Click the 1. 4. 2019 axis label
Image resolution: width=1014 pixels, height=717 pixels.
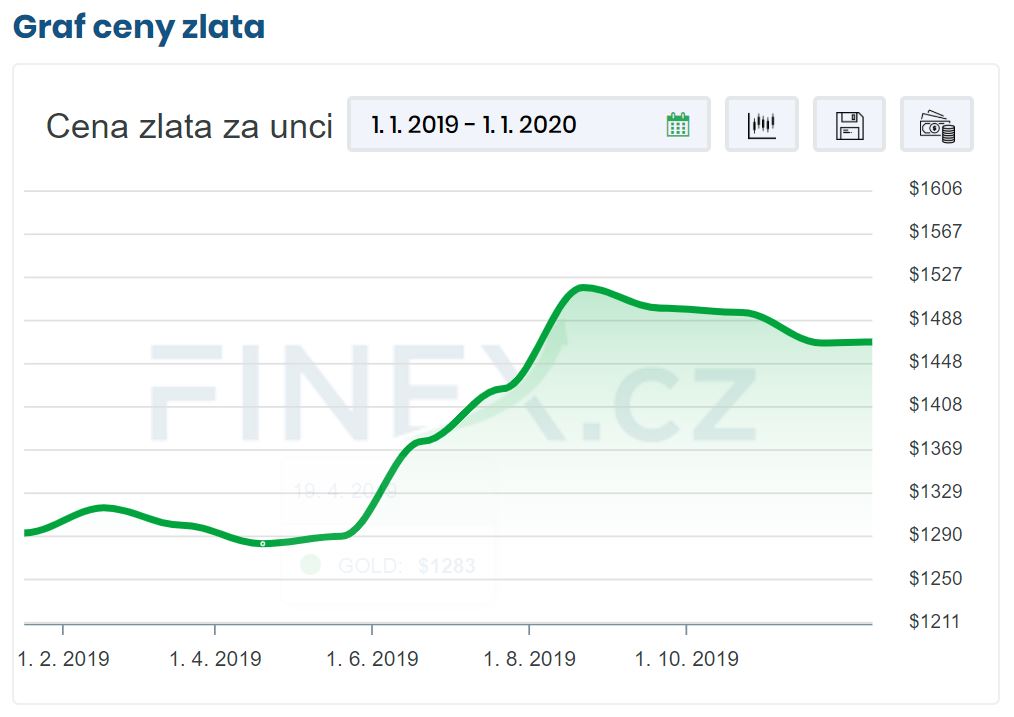pyautogui.click(x=215, y=659)
